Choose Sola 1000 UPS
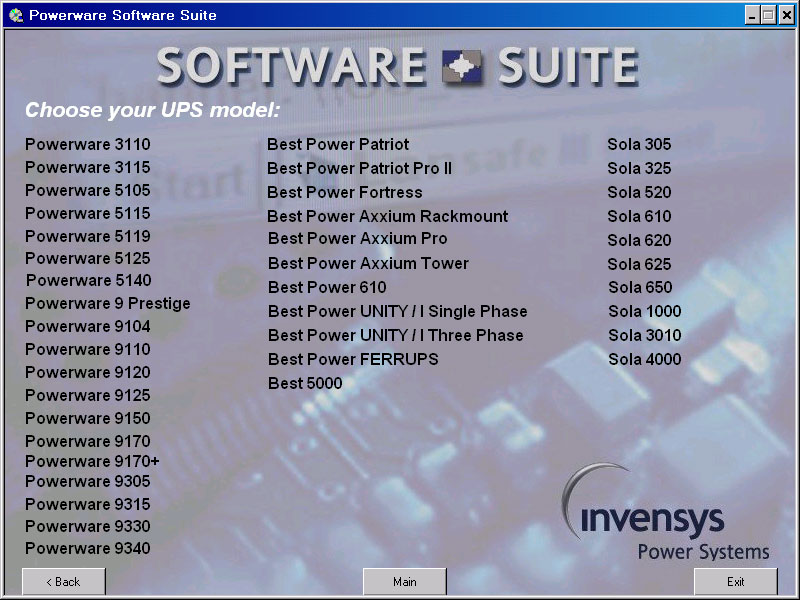Image resolution: width=800 pixels, height=600 pixels. tap(644, 311)
